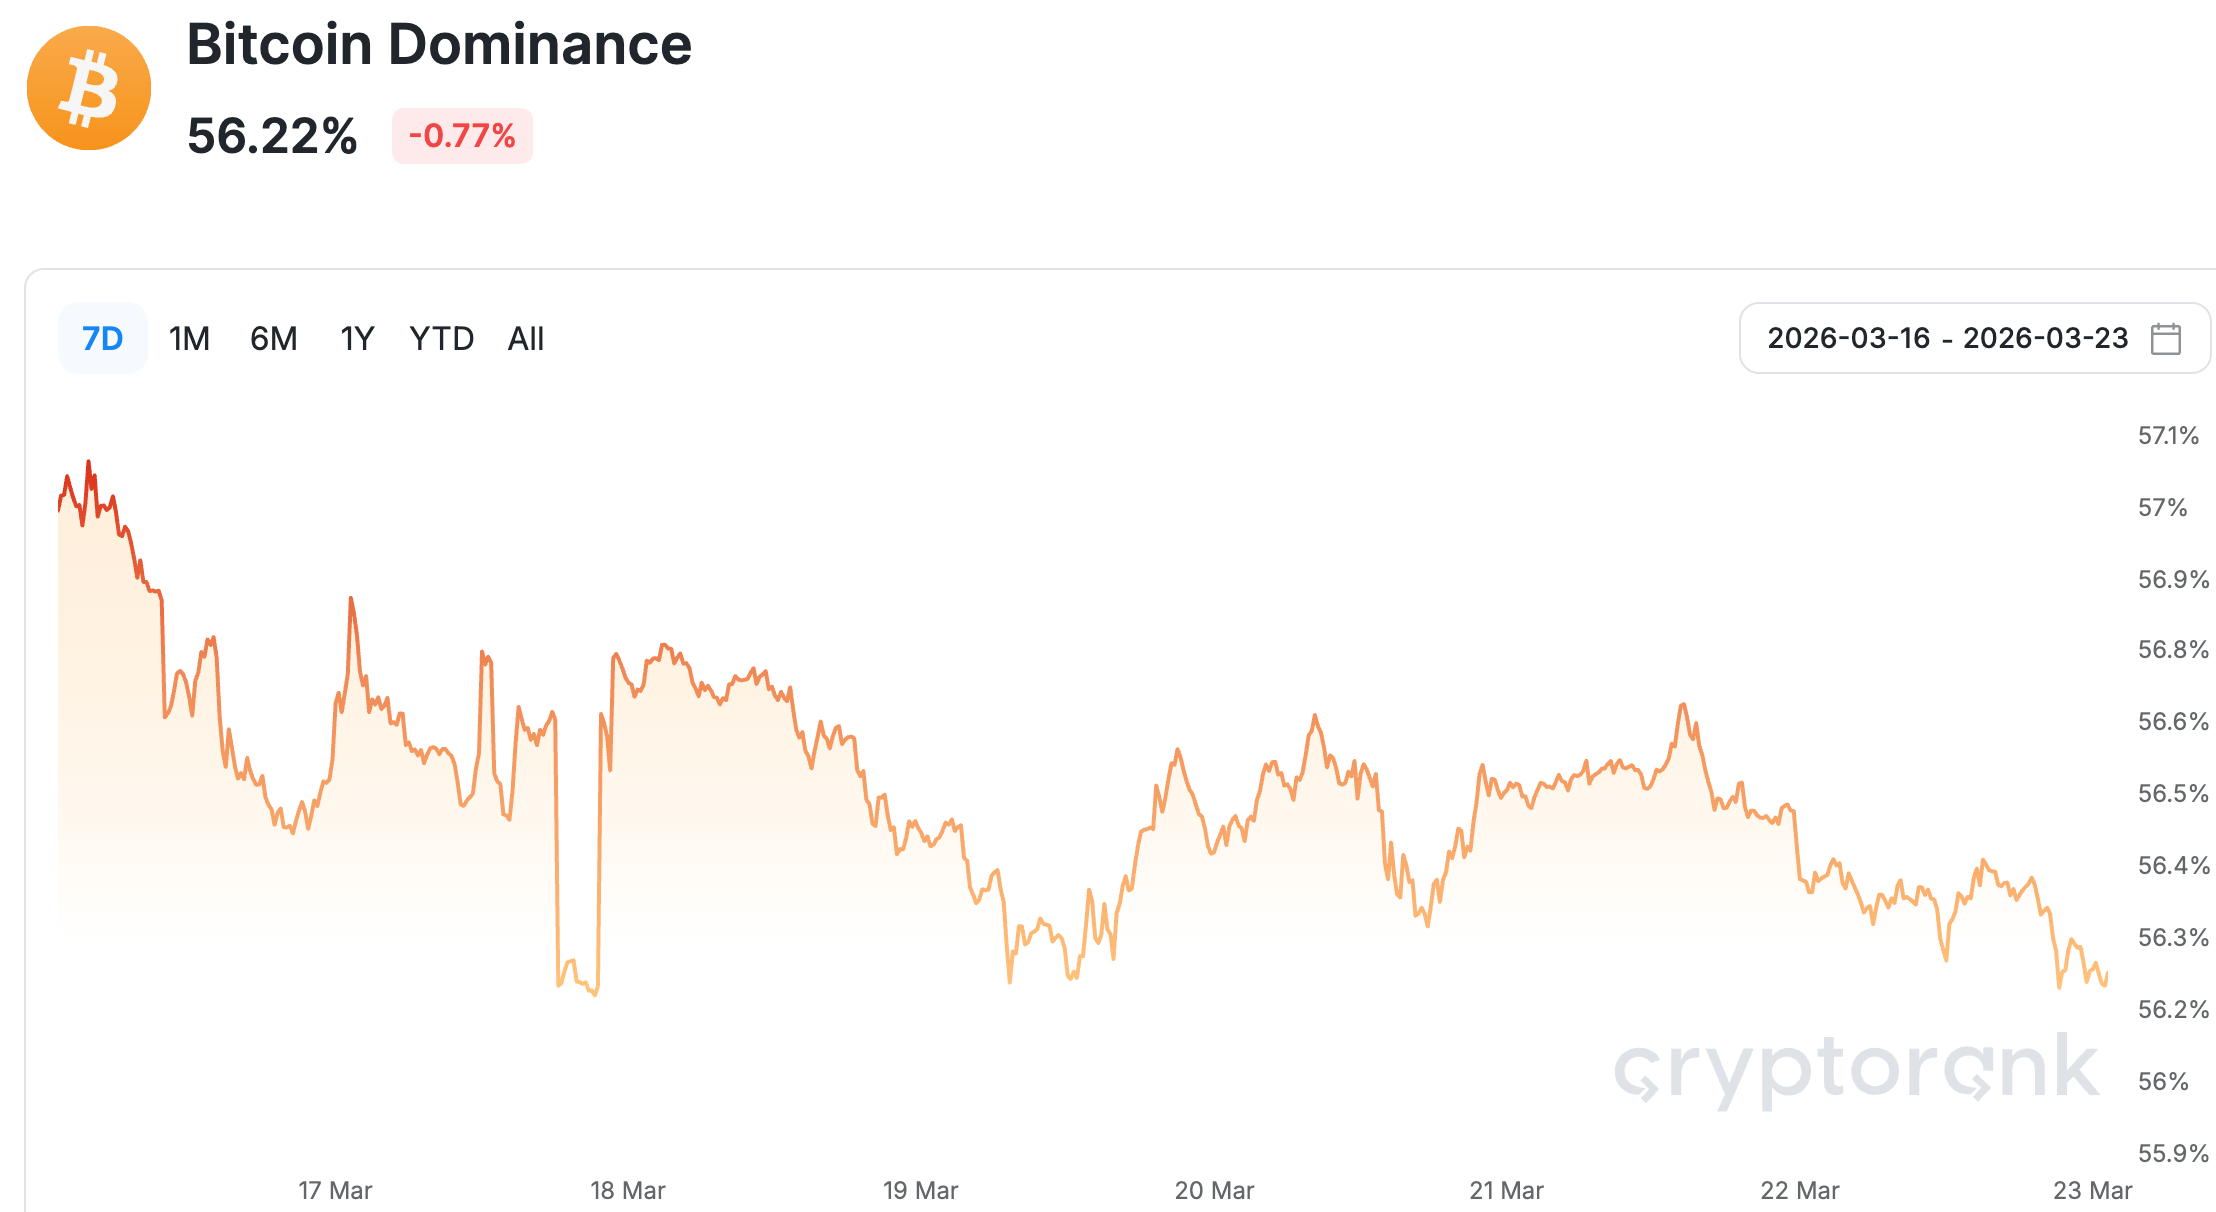The height and width of the screenshot is (1212, 2216).
Task: Click the 17 Mar x-axis label
Action: pos(335,1190)
